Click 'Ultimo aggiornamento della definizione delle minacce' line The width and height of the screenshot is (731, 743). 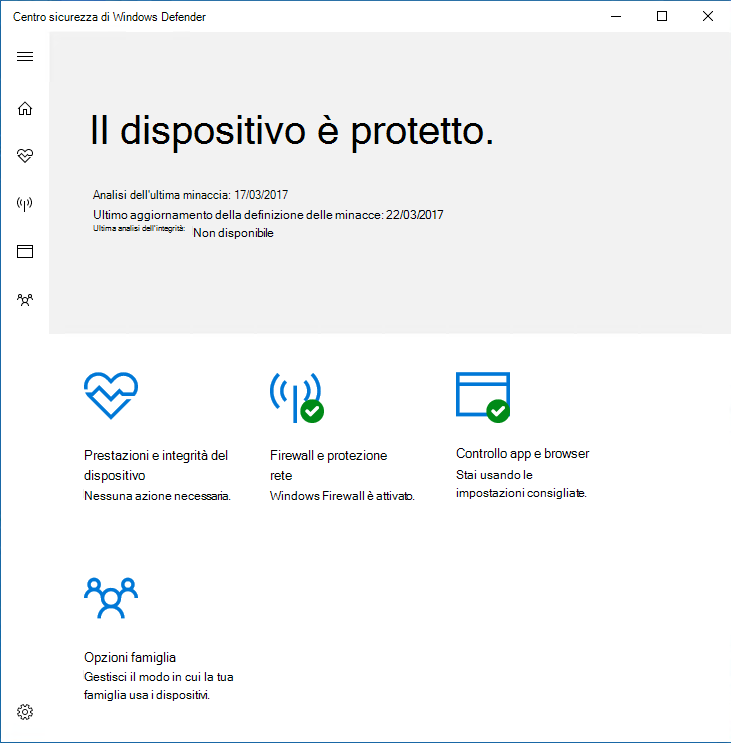pyautogui.click(x=268, y=215)
